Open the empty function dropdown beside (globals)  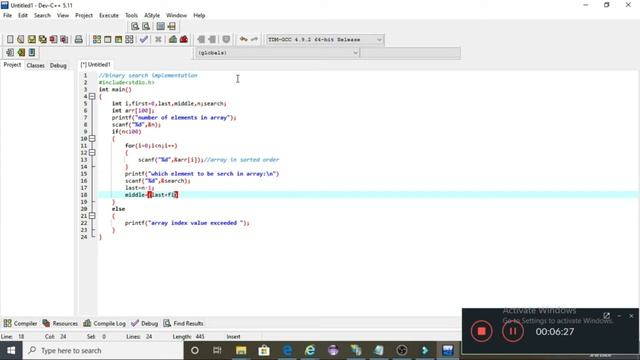tap(410, 53)
